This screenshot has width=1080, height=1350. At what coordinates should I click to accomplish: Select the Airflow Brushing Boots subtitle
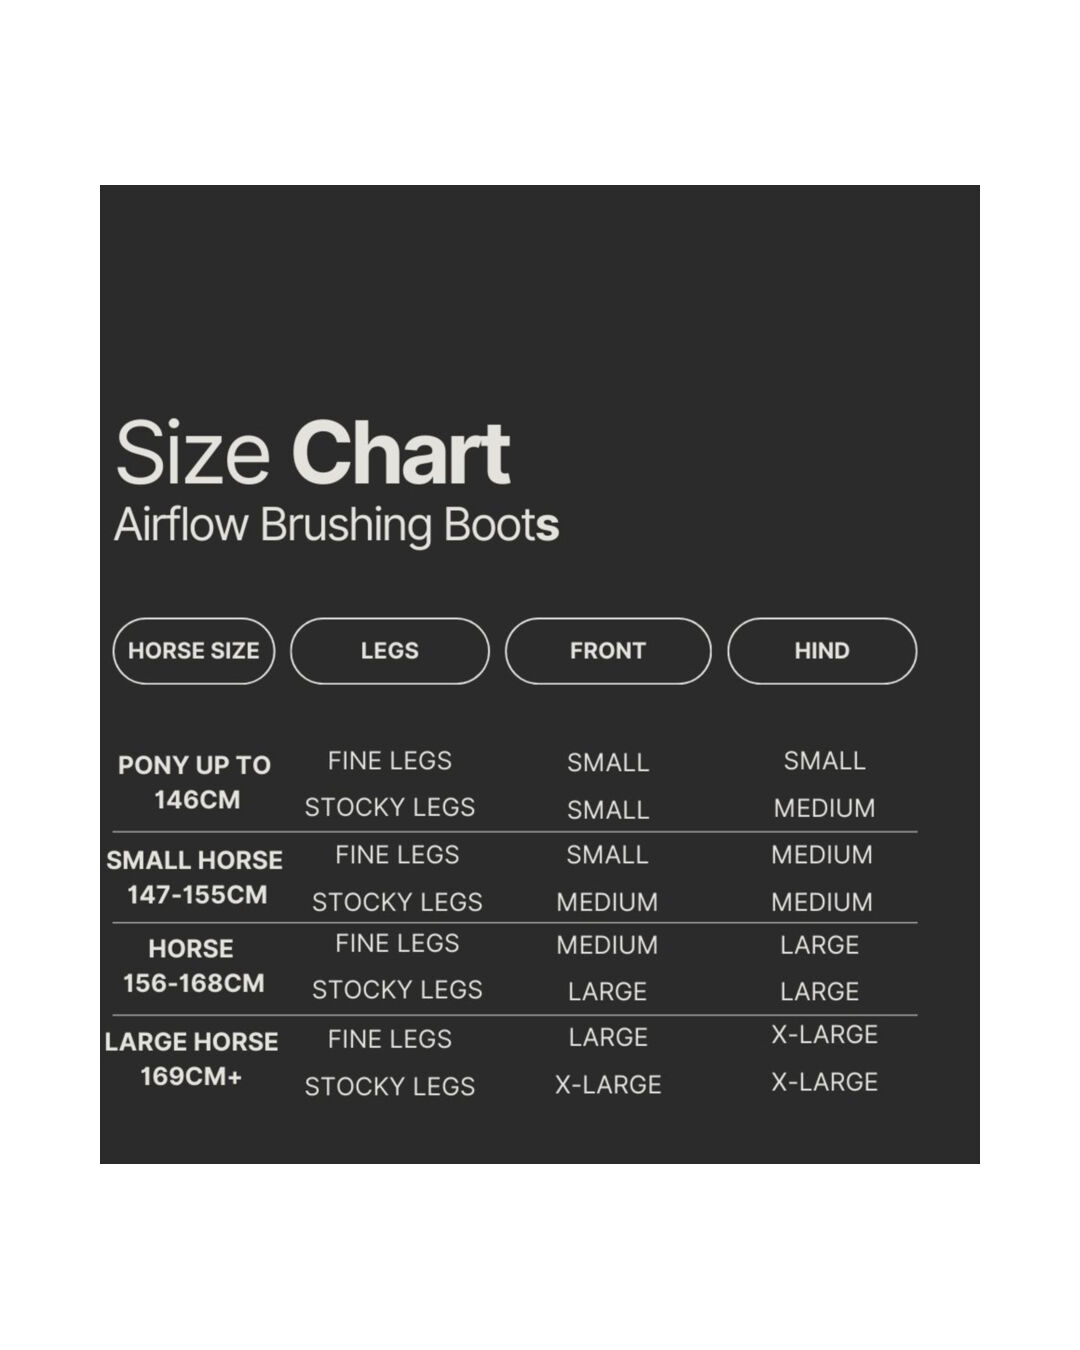pyautogui.click(x=336, y=524)
